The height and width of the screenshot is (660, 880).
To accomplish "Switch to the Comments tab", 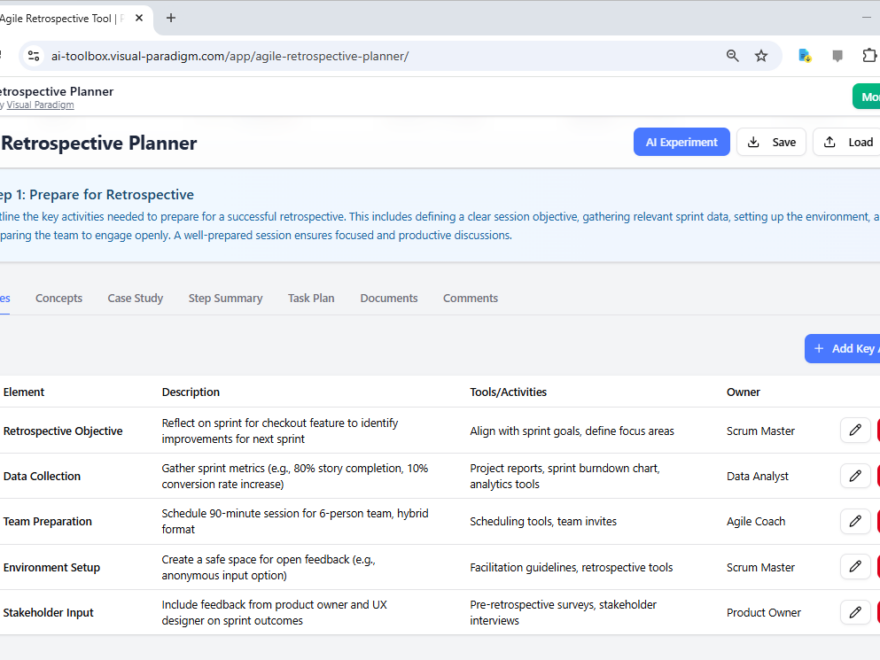I will [469, 297].
